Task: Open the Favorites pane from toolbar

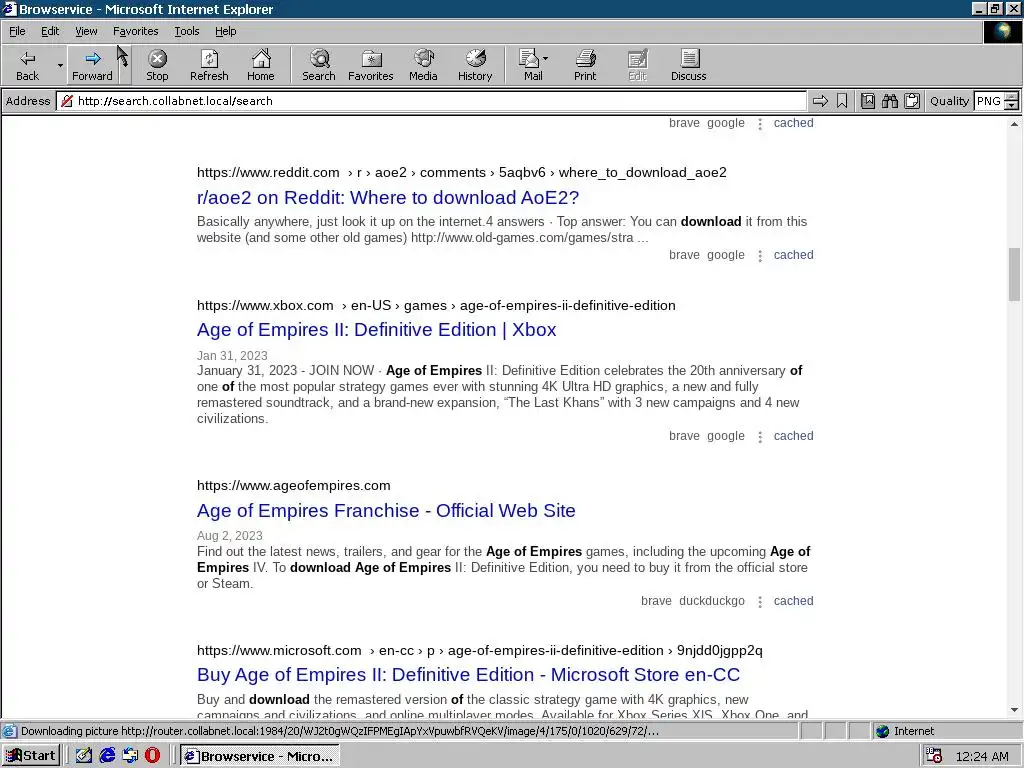Action: click(x=370, y=65)
